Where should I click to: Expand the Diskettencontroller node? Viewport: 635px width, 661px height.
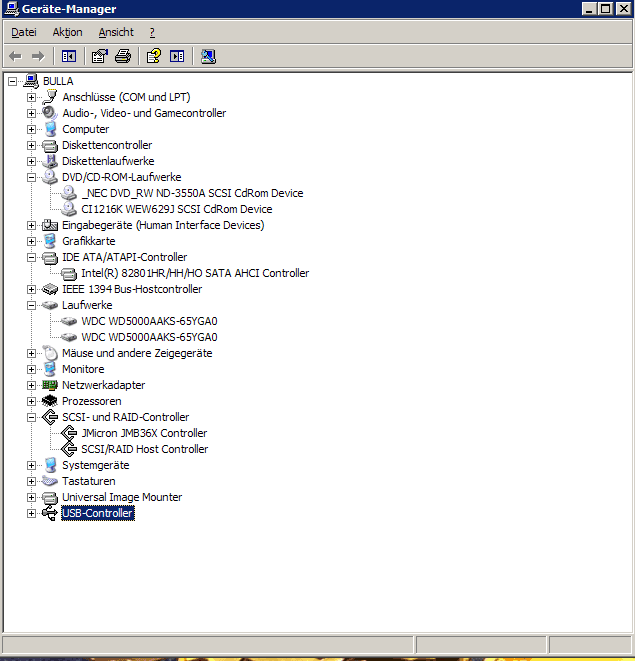[31, 145]
